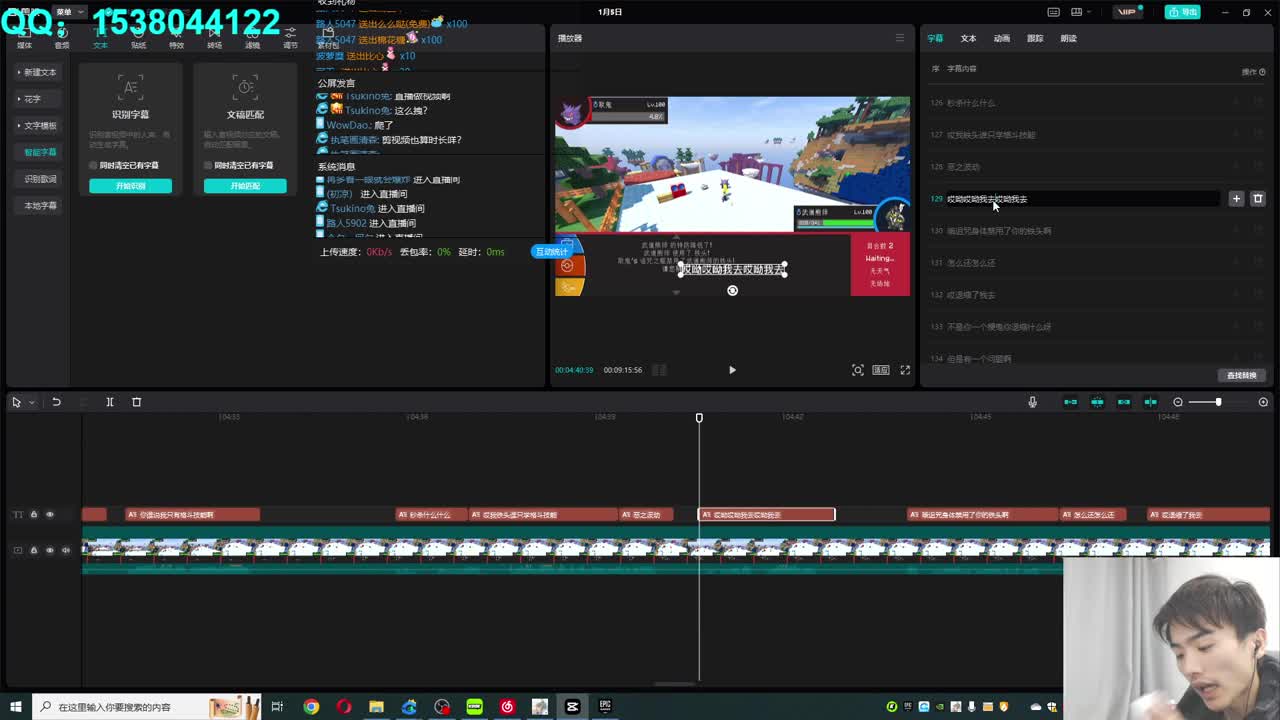Viewport: 1280px width, 720px height.
Task: Click the Windows Start button
Action: pyautogui.click(x=15, y=707)
